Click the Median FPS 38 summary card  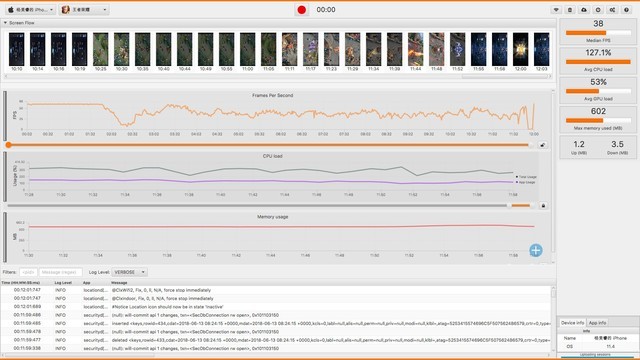pos(598,31)
